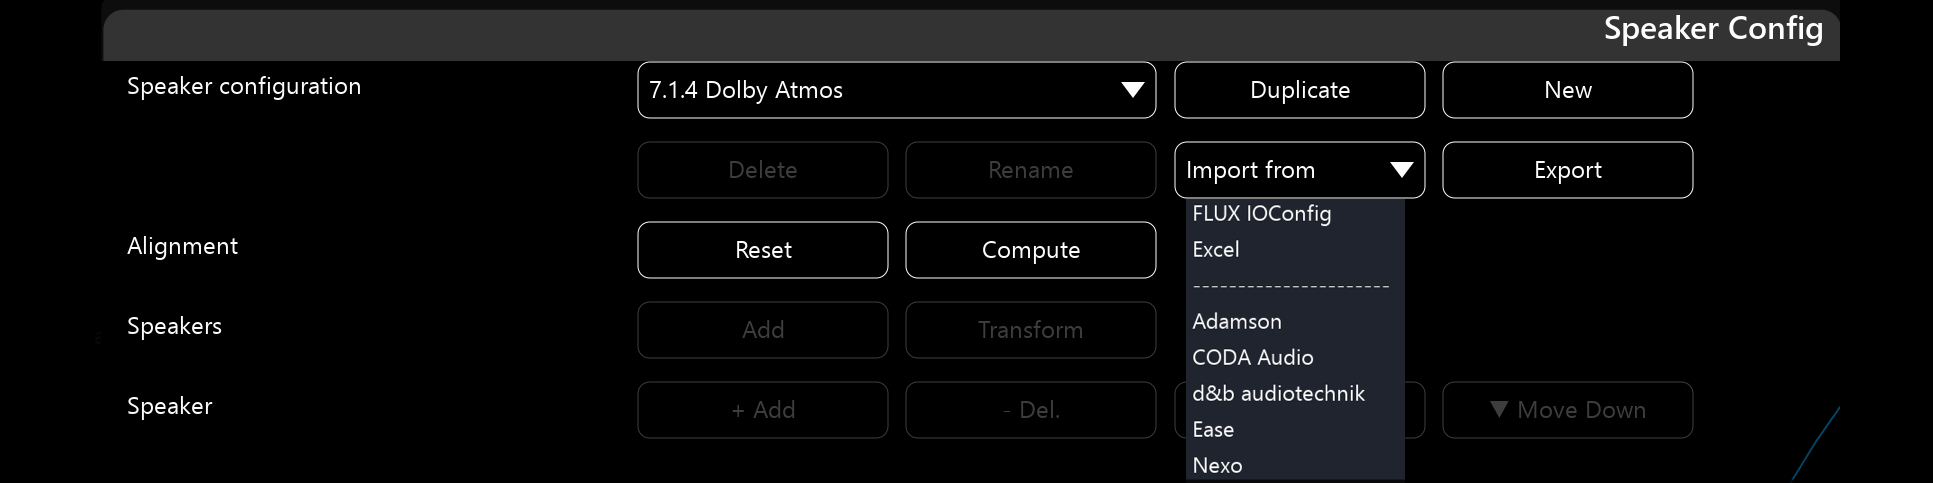Export the speaker configuration
The width and height of the screenshot is (1933, 483).
click(x=1567, y=170)
